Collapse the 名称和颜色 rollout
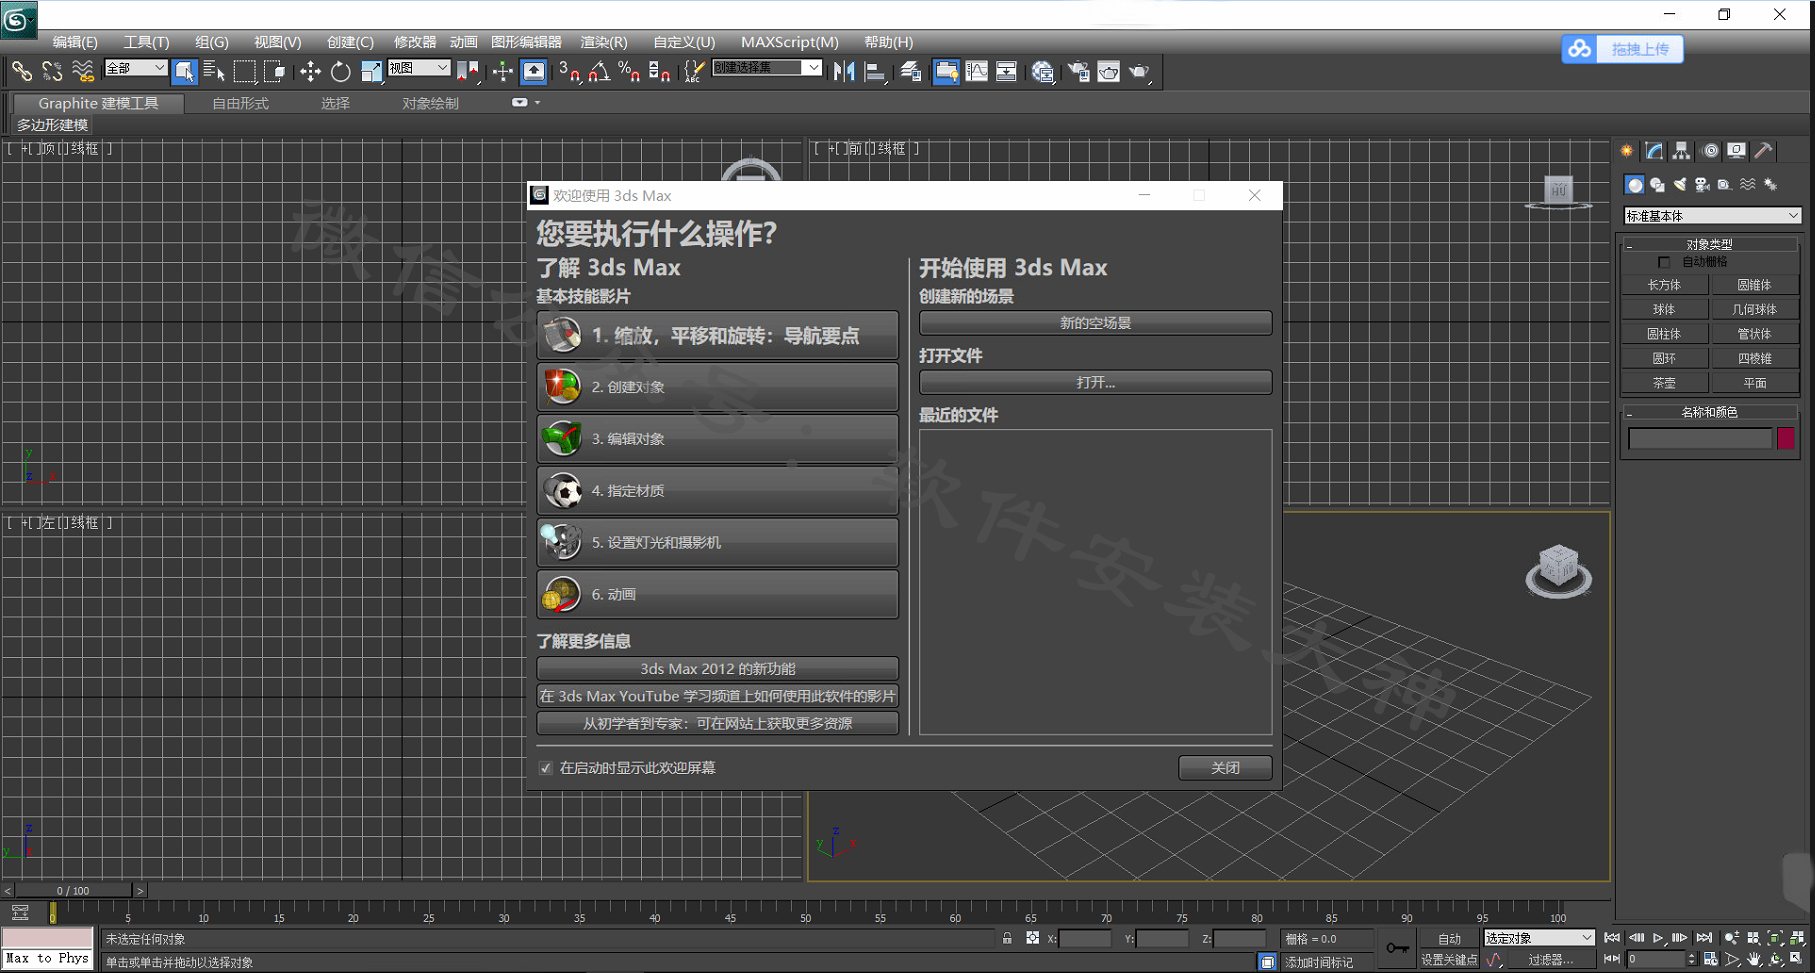This screenshot has height=973, width=1815. tap(1710, 412)
